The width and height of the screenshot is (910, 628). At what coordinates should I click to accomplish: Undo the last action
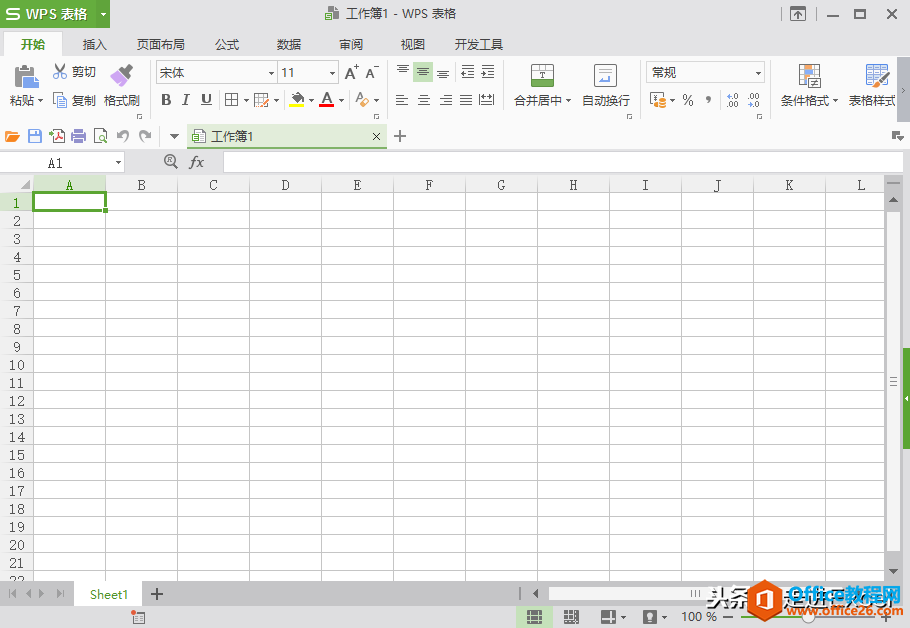[x=122, y=136]
